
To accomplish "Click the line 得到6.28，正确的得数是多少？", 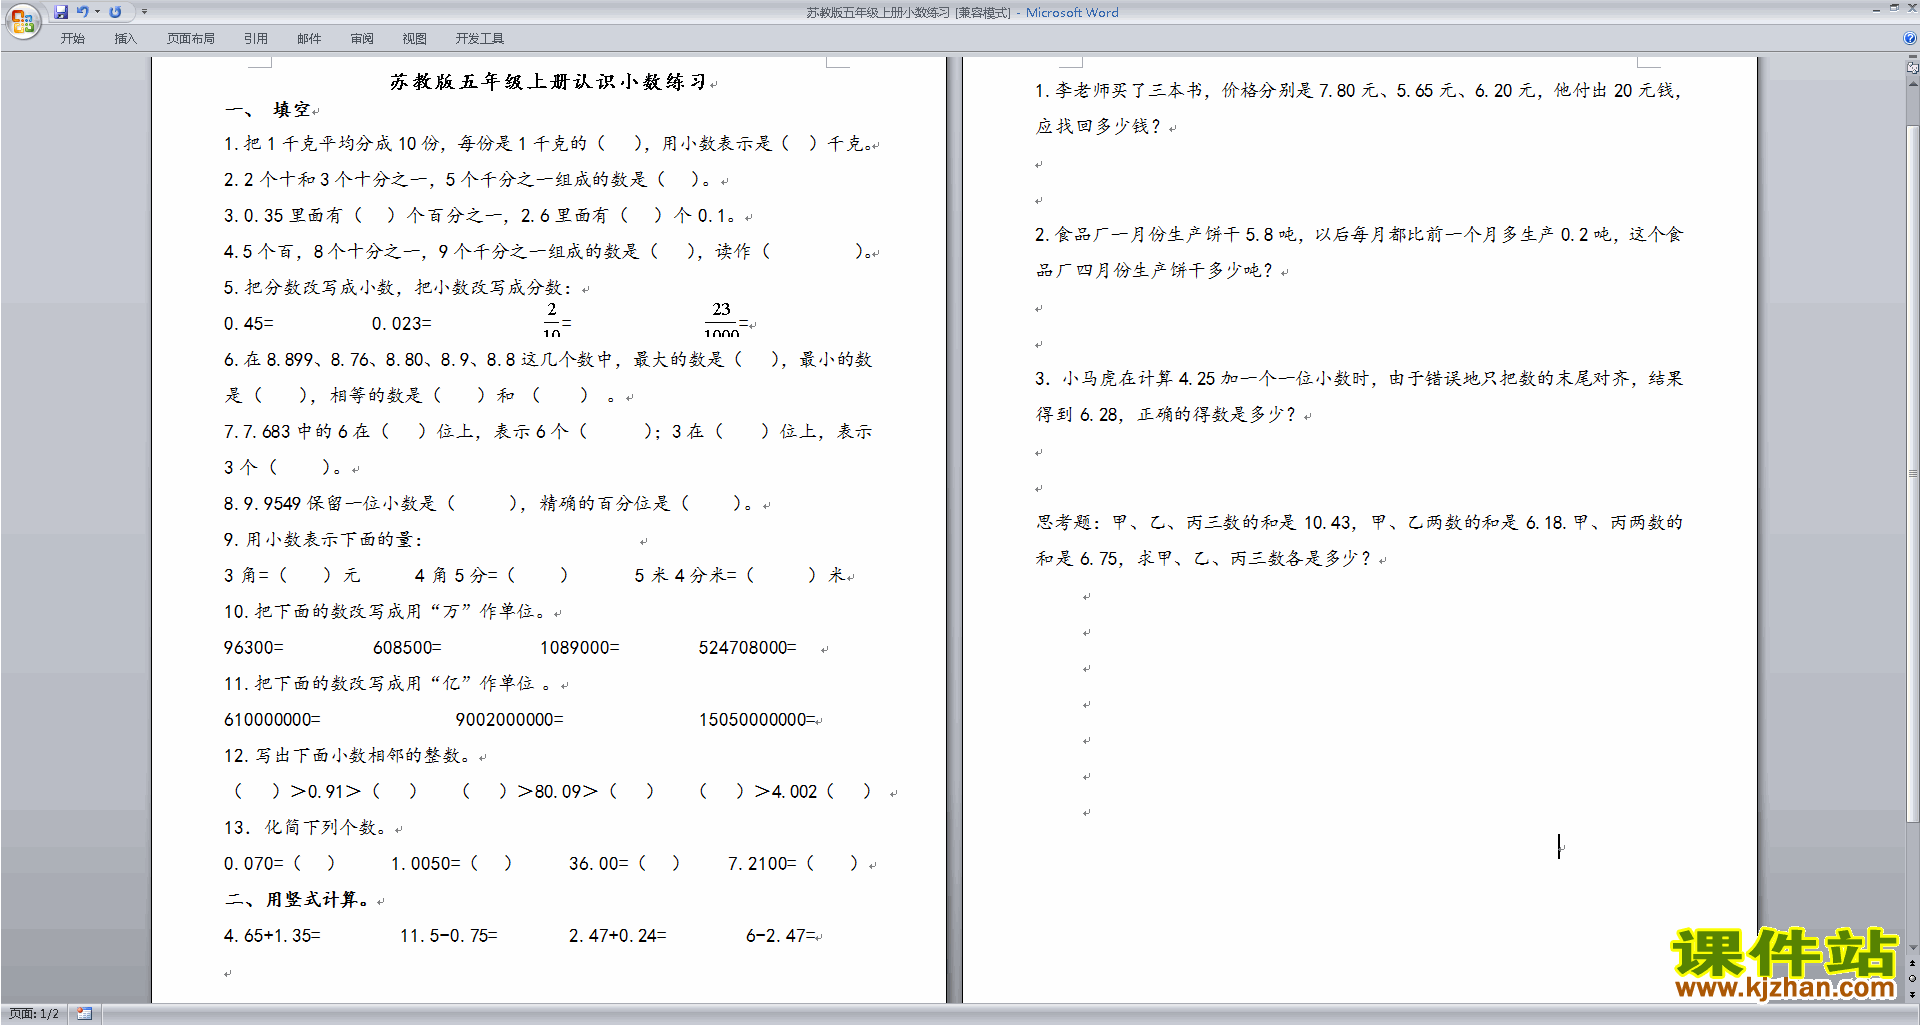I will tap(1166, 415).
